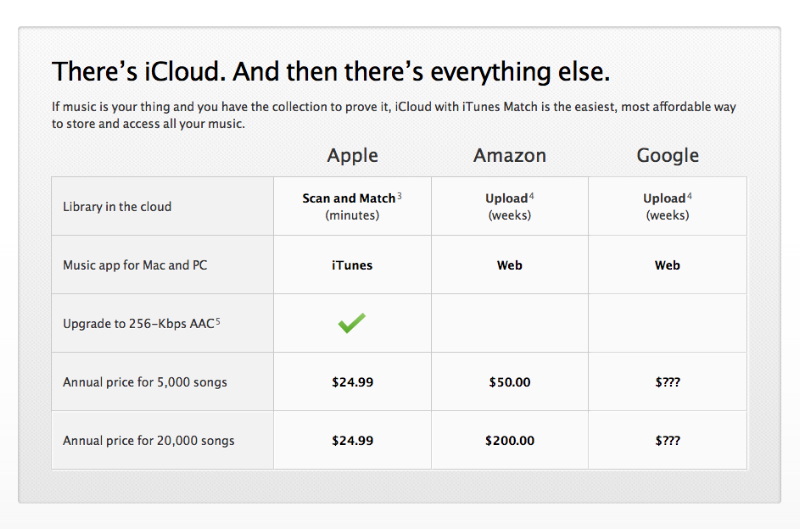Image resolution: width=800 pixels, height=529 pixels.
Task: Click the Web cell under Google
Action: coord(667,265)
